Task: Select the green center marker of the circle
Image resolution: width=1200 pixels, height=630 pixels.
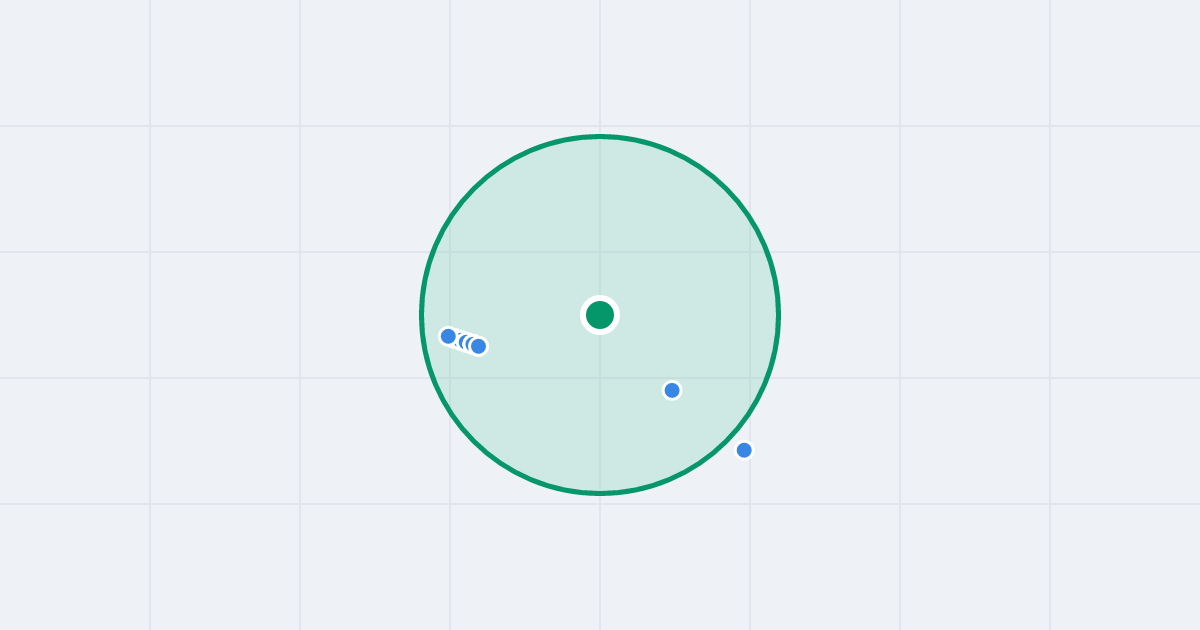Action: click(600, 315)
